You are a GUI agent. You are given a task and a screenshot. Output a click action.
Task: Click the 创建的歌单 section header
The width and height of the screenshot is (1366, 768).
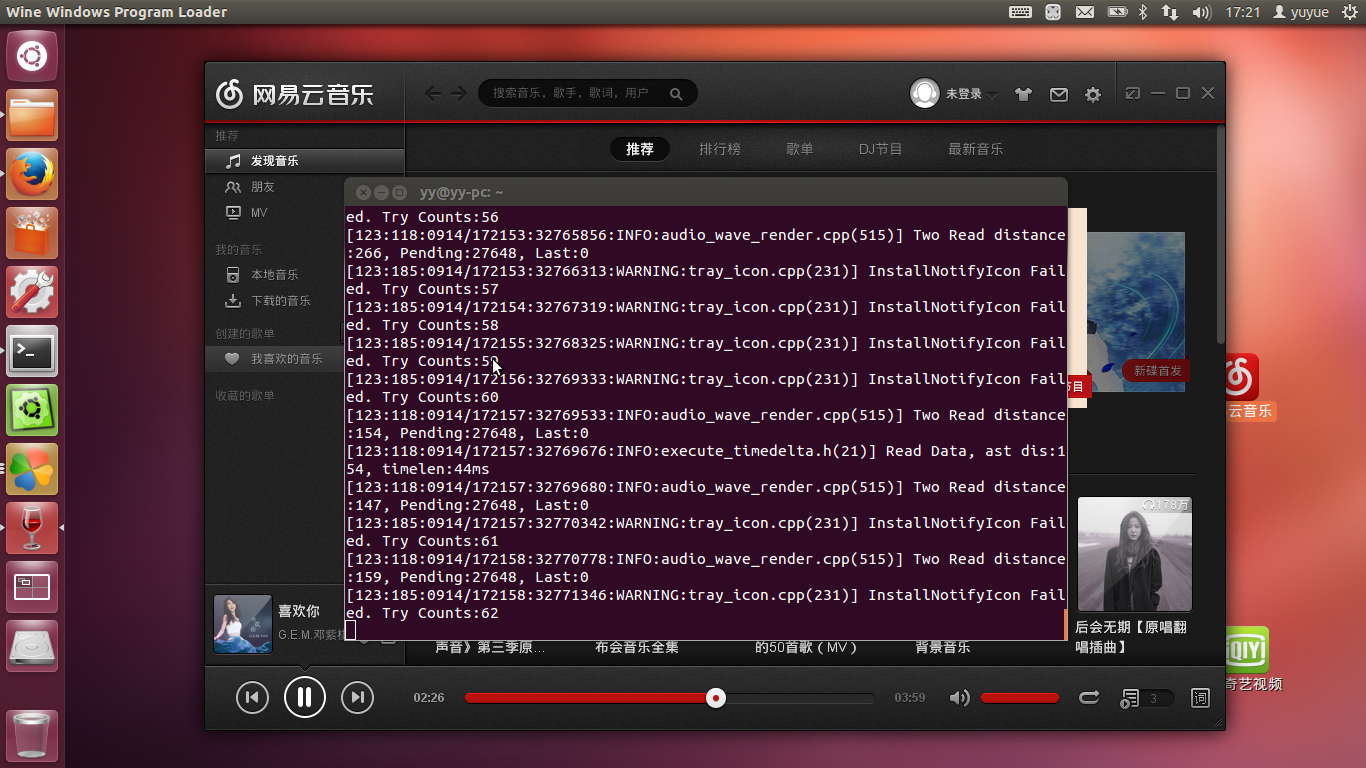[245, 334]
